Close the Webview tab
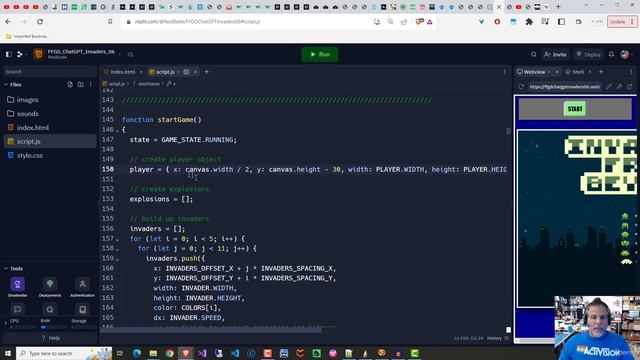Screen dimensions: 640x360 click(x=557, y=72)
